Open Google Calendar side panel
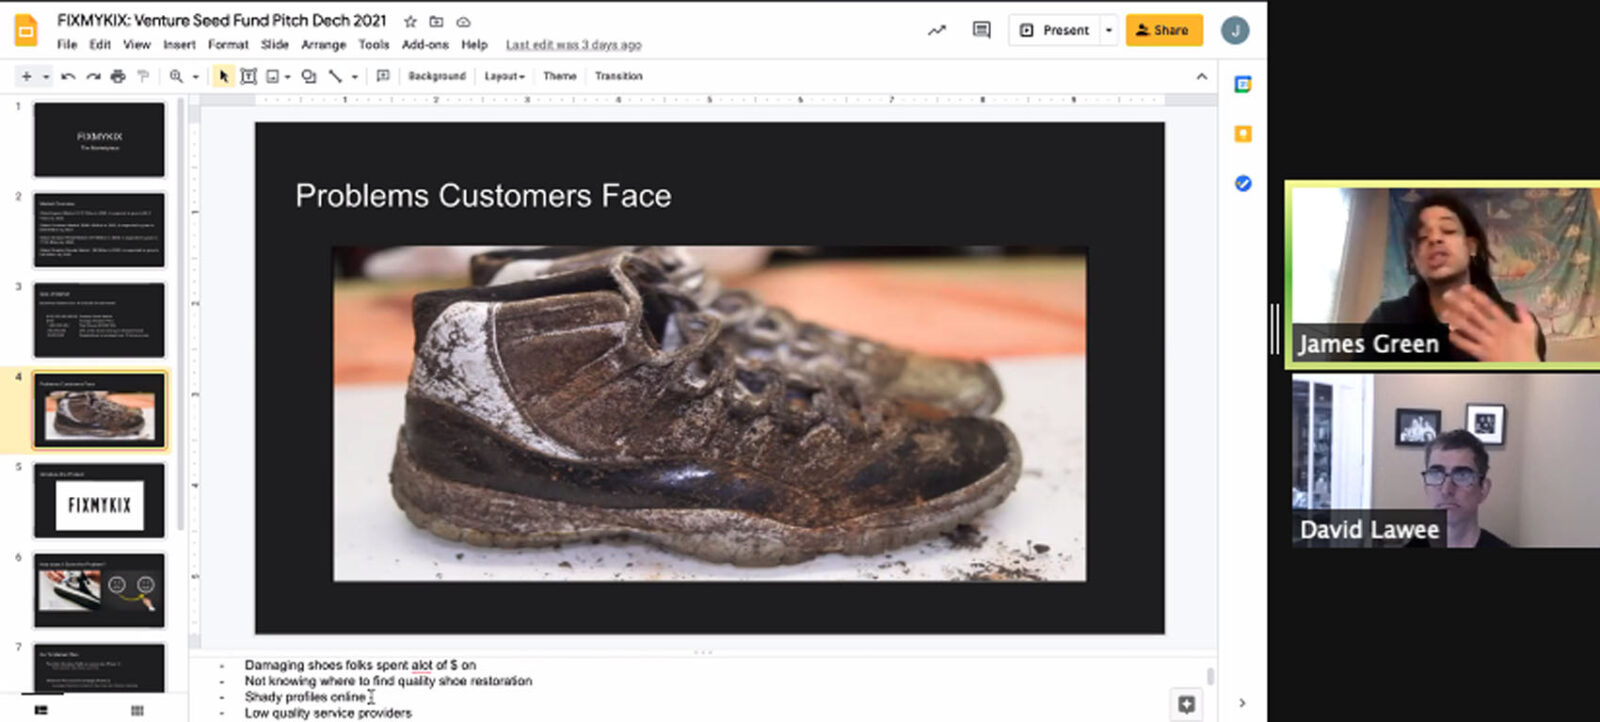 [x=1243, y=84]
